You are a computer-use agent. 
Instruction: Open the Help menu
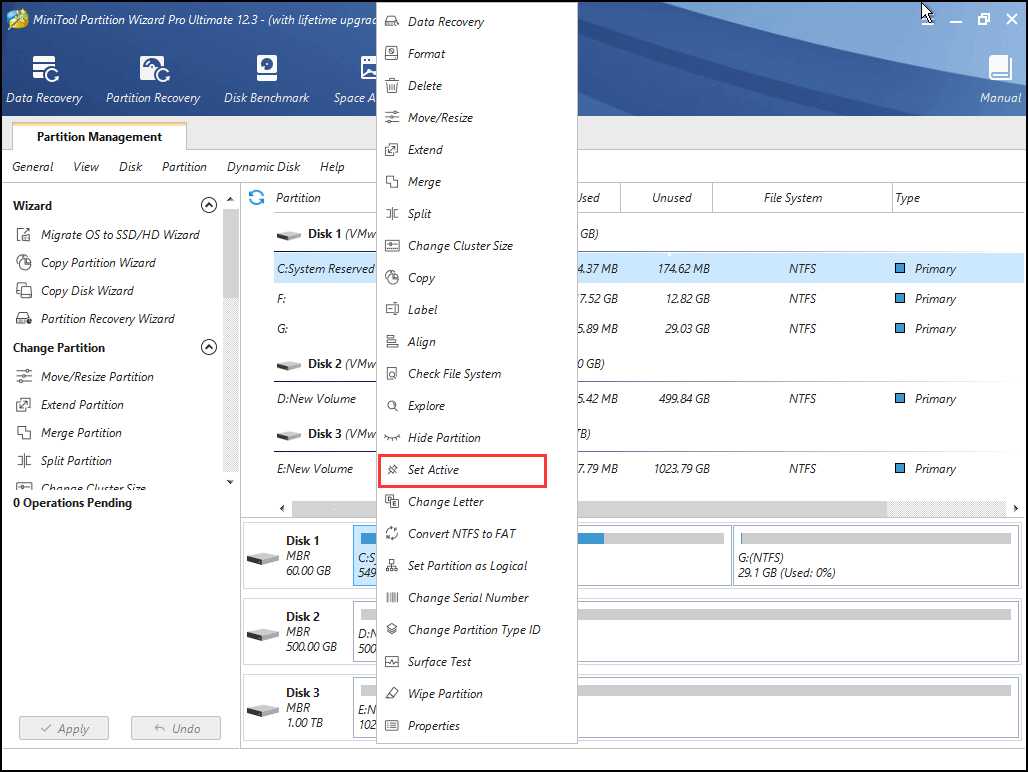pos(332,166)
